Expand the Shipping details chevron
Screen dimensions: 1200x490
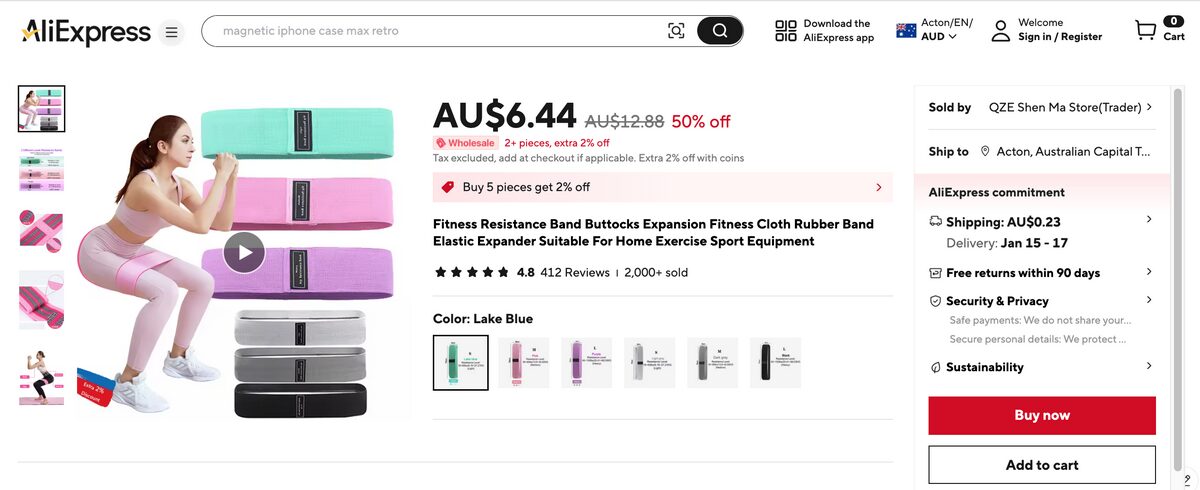click(1149, 220)
